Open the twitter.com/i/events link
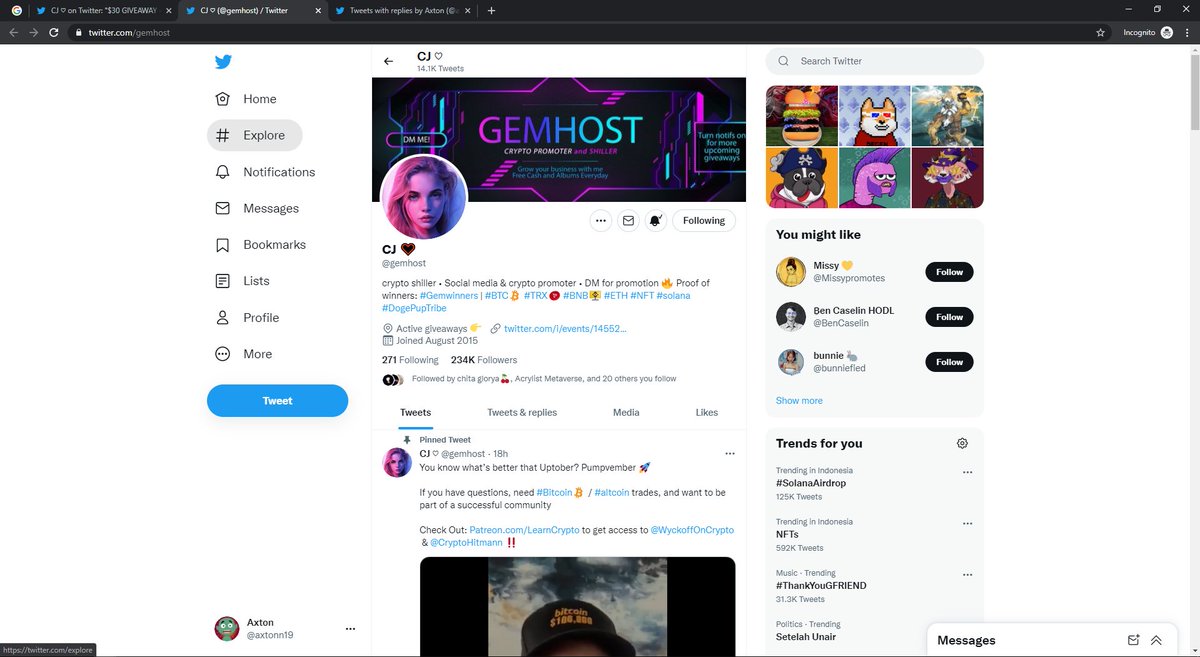This screenshot has height=657, width=1200. [565, 328]
